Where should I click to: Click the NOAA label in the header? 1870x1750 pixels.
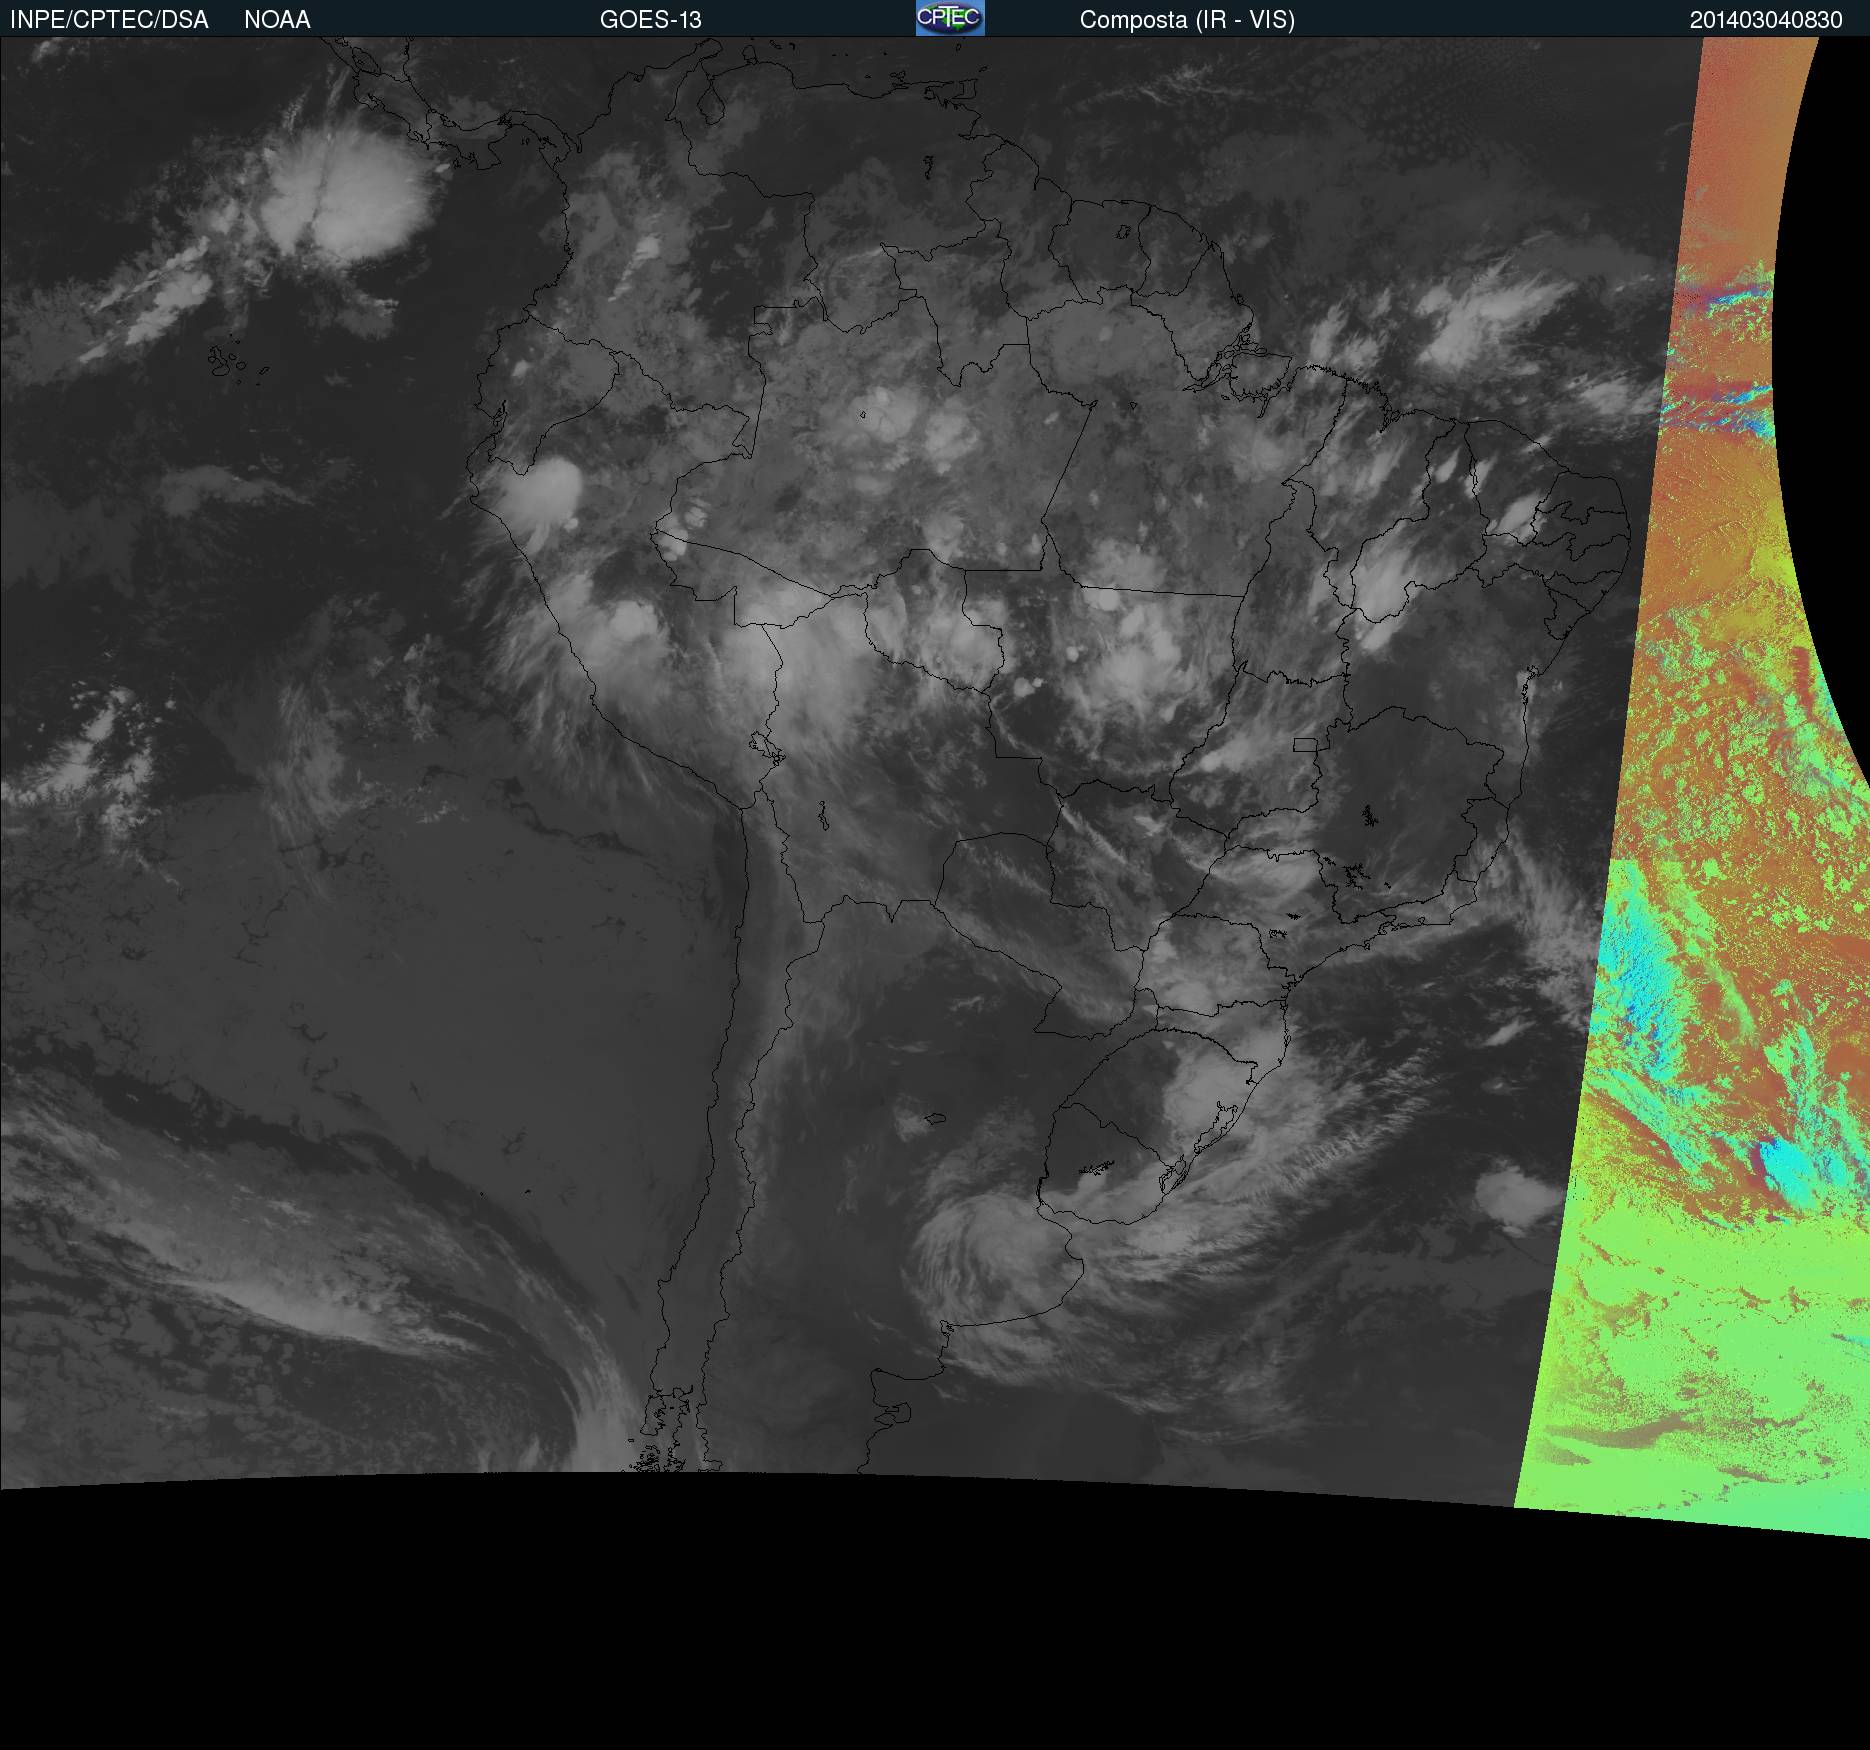[277, 20]
